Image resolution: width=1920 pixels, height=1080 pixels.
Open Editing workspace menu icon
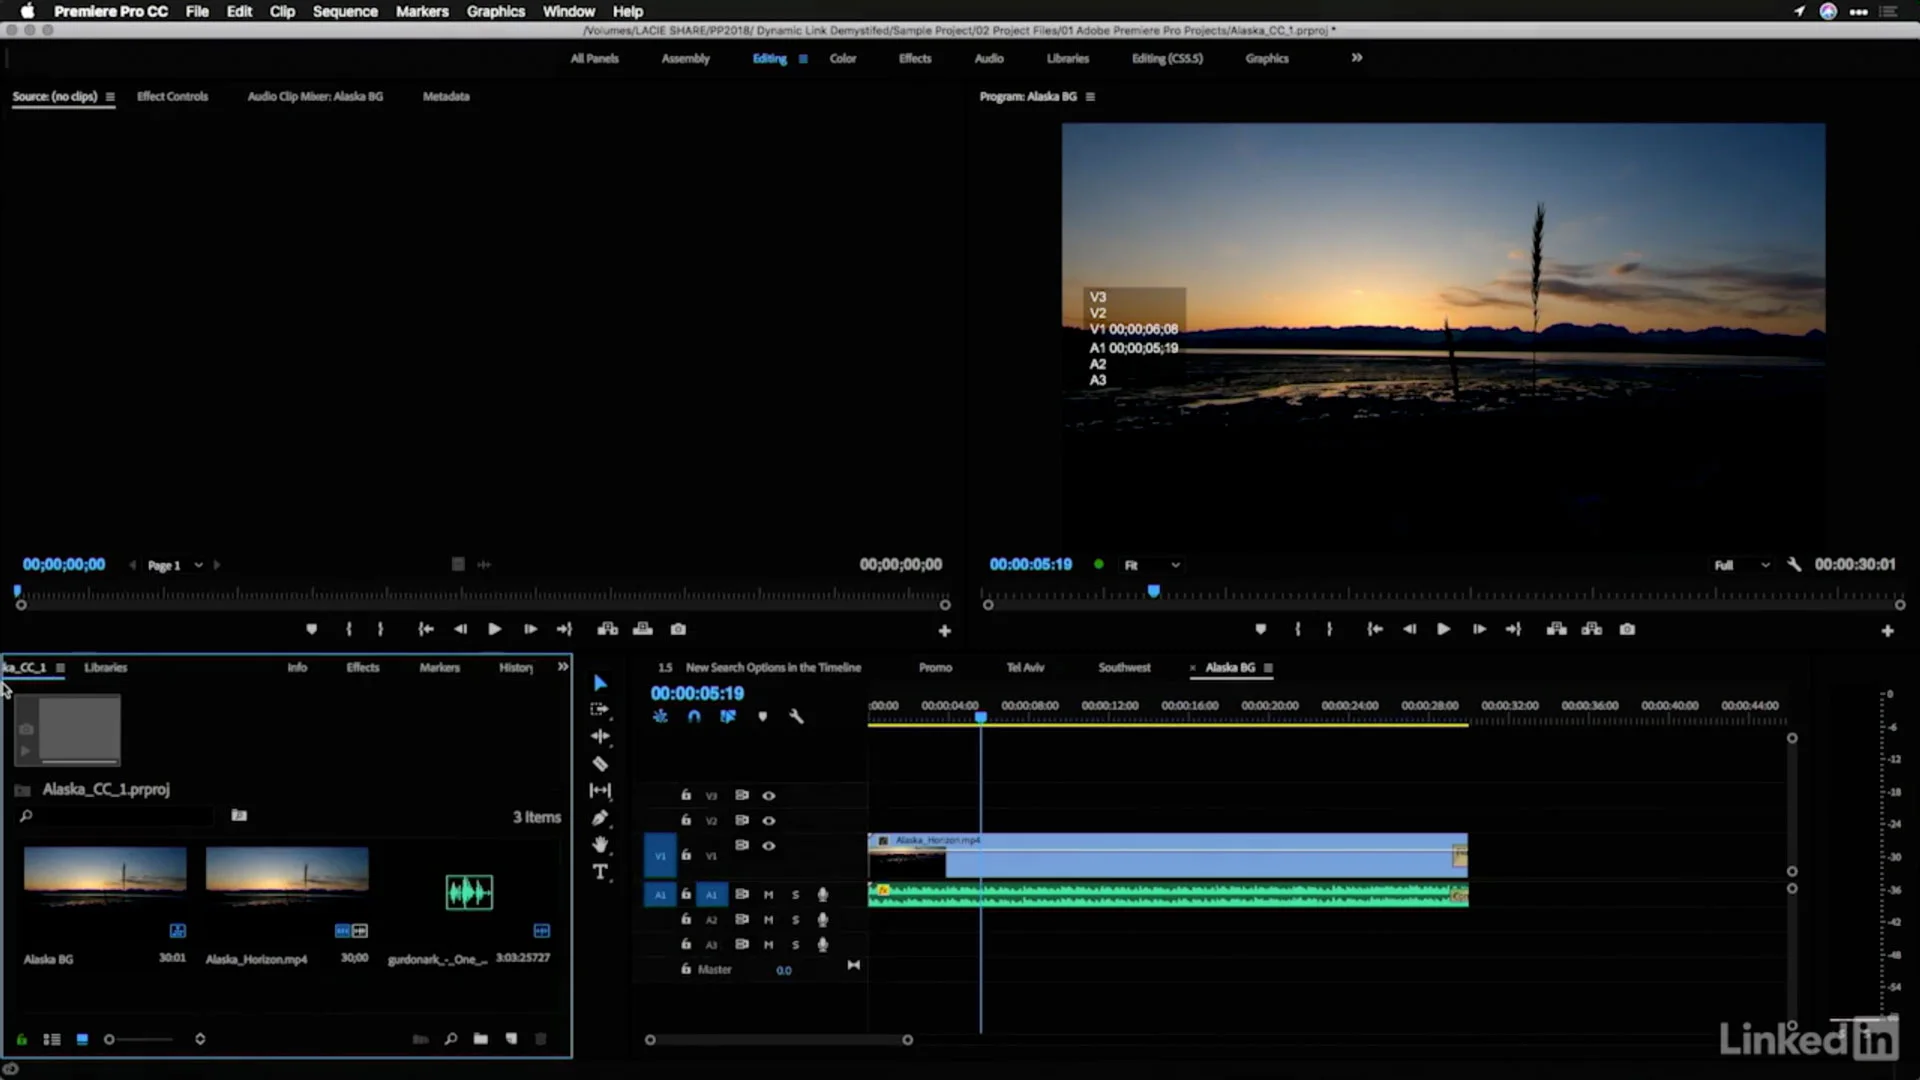[803, 59]
